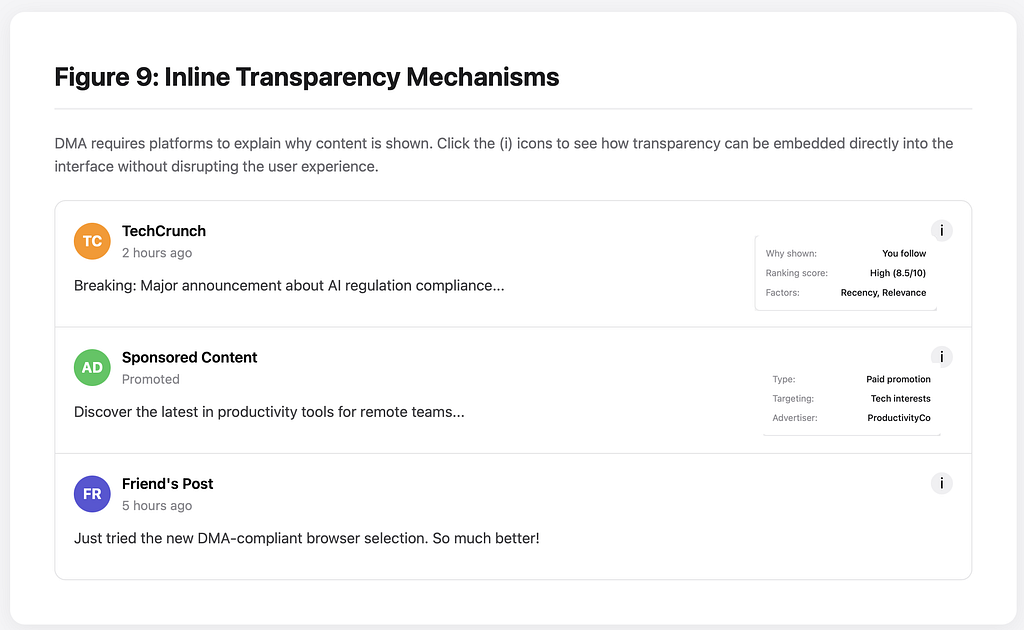The image size is (1024, 630).
Task: Select the DMA-compliant browser selection post text
Action: click(306, 538)
